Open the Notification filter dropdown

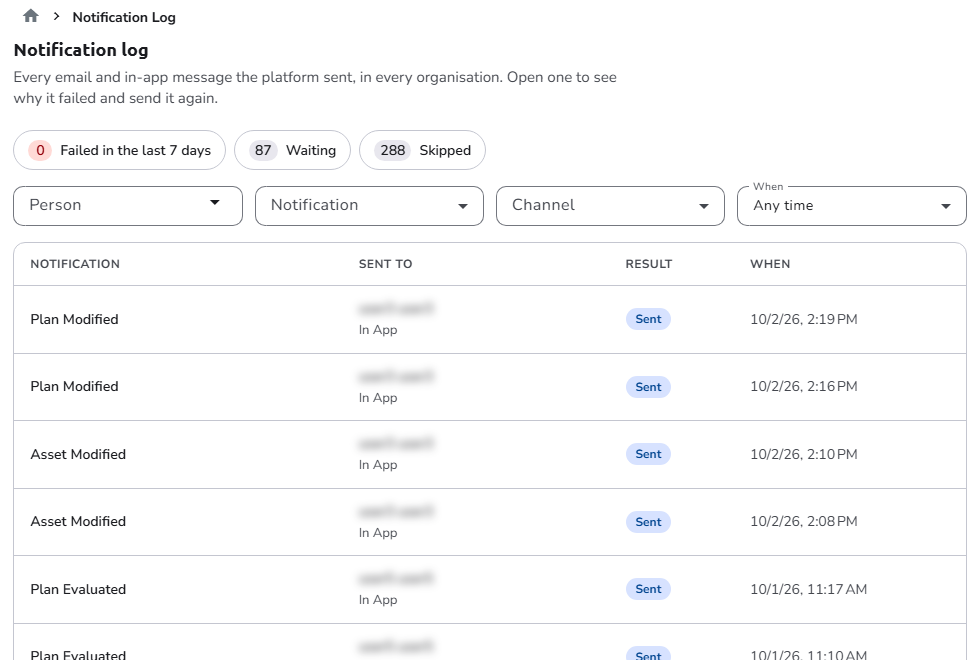369,206
